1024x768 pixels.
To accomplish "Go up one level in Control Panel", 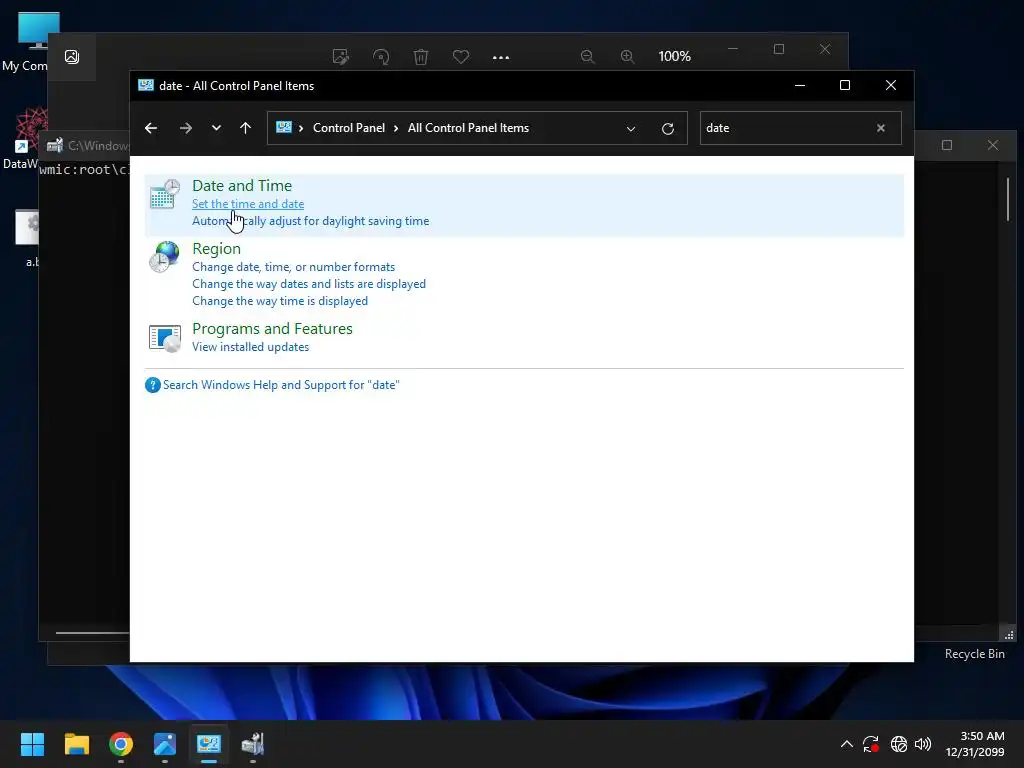I will (245, 128).
